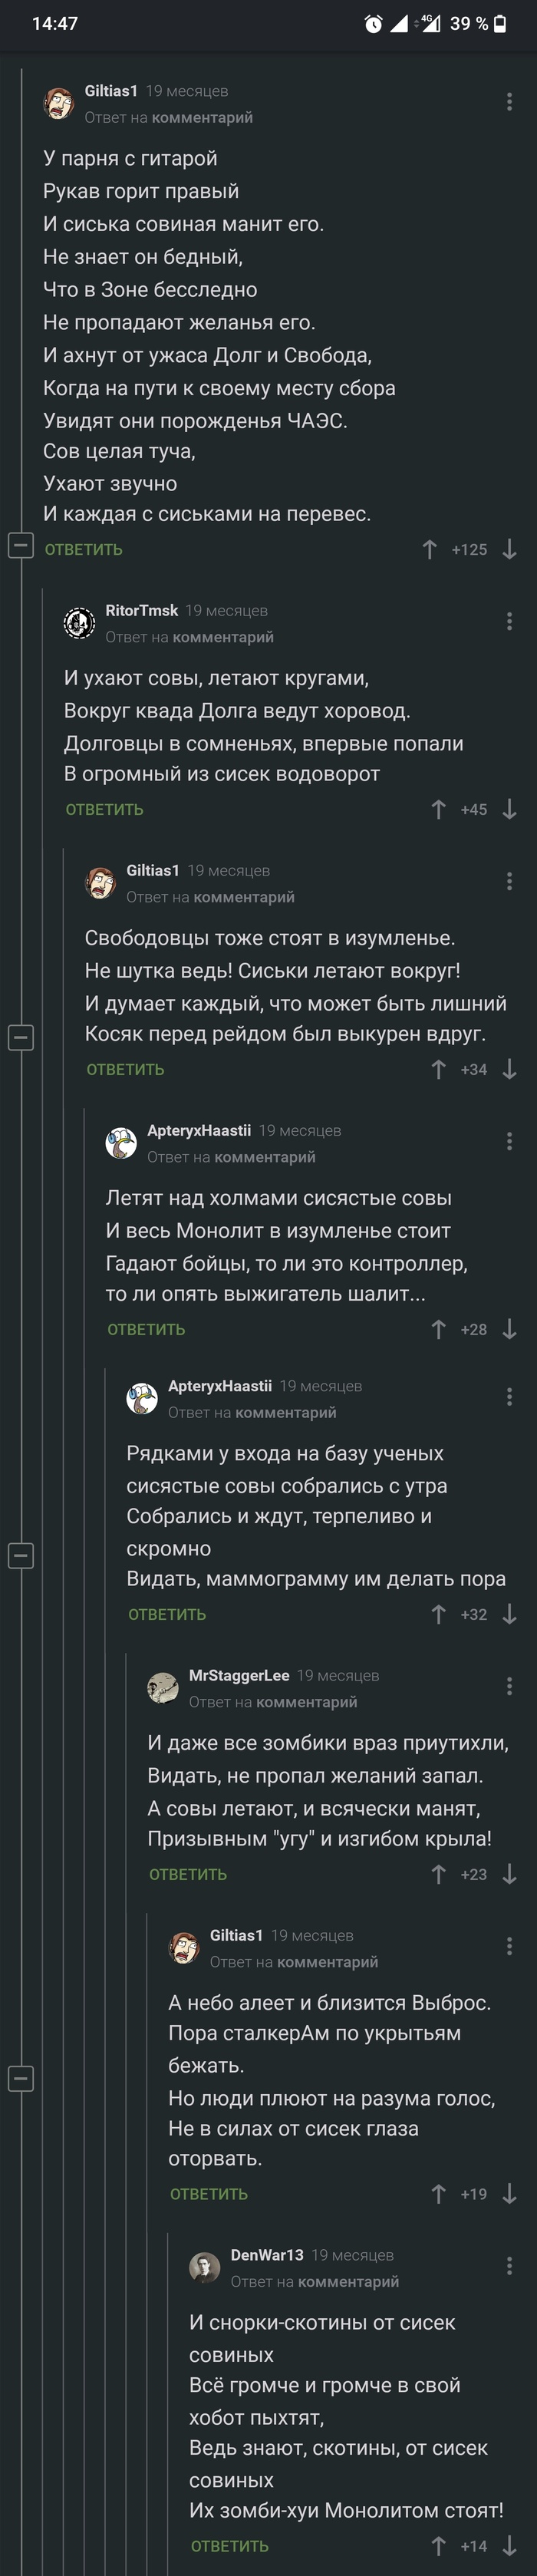This screenshot has height=2576, width=537.
Task: Reply to RitorTmsk's comment via ОТВЕТИТЬ
Action: click(x=104, y=809)
